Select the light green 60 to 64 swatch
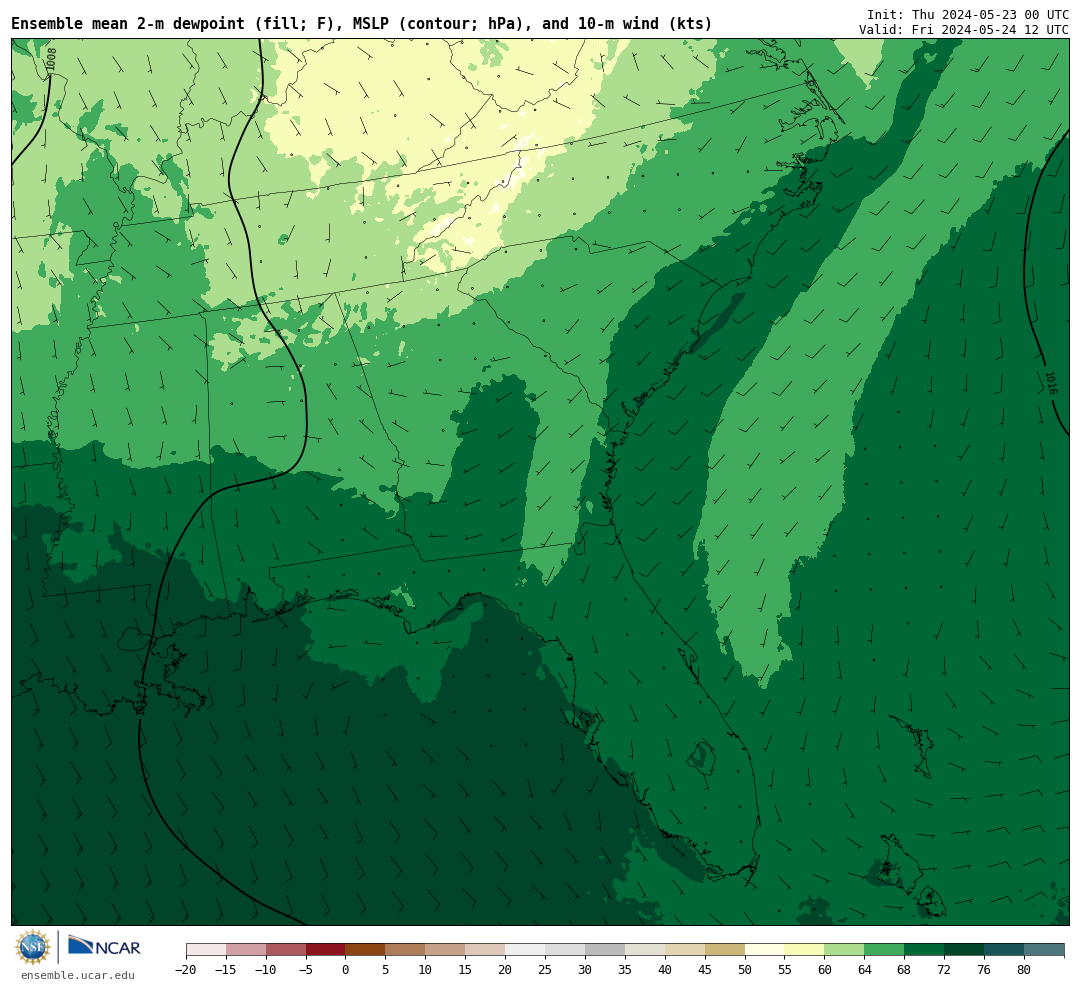The height and width of the screenshot is (988, 1080). pyautogui.click(x=844, y=950)
